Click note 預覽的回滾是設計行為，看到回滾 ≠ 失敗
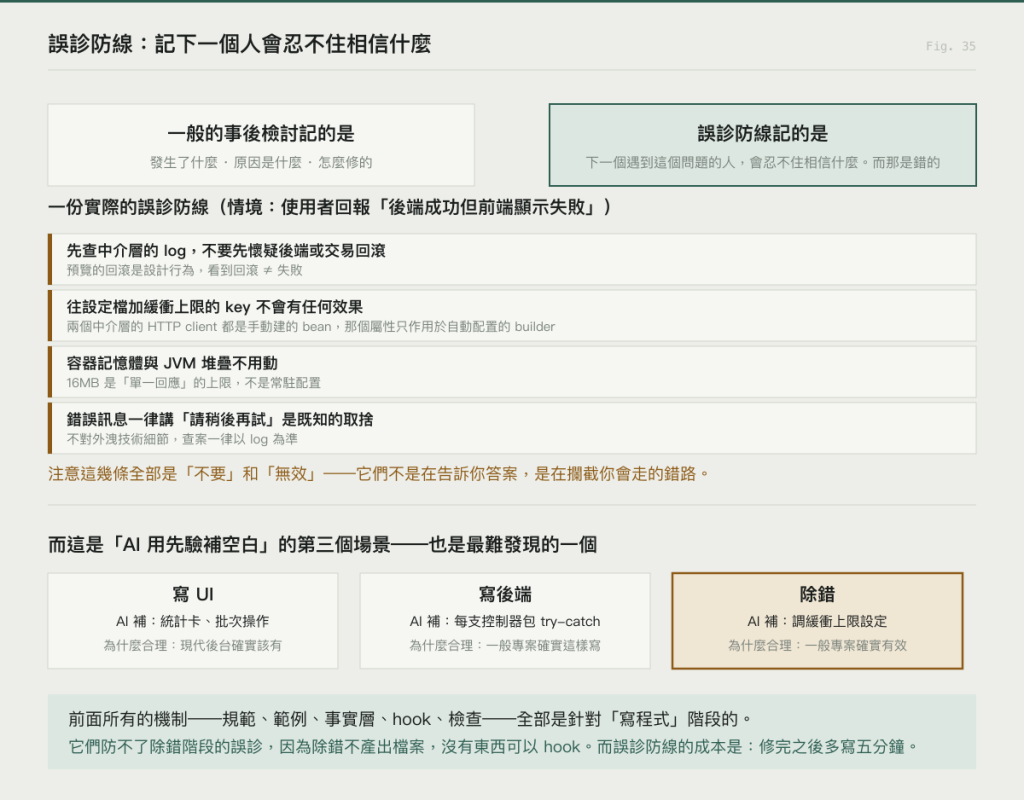This screenshot has width=1024, height=800. point(184,270)
